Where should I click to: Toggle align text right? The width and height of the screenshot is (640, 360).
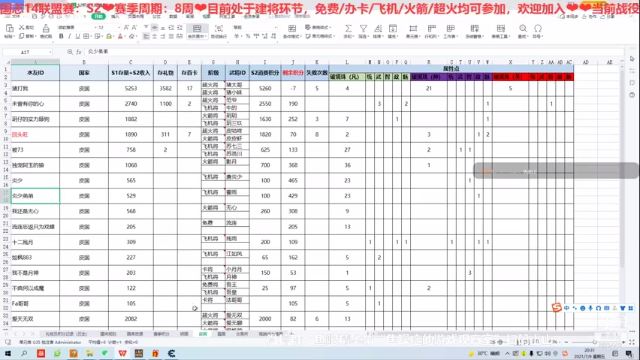point(163,36)
